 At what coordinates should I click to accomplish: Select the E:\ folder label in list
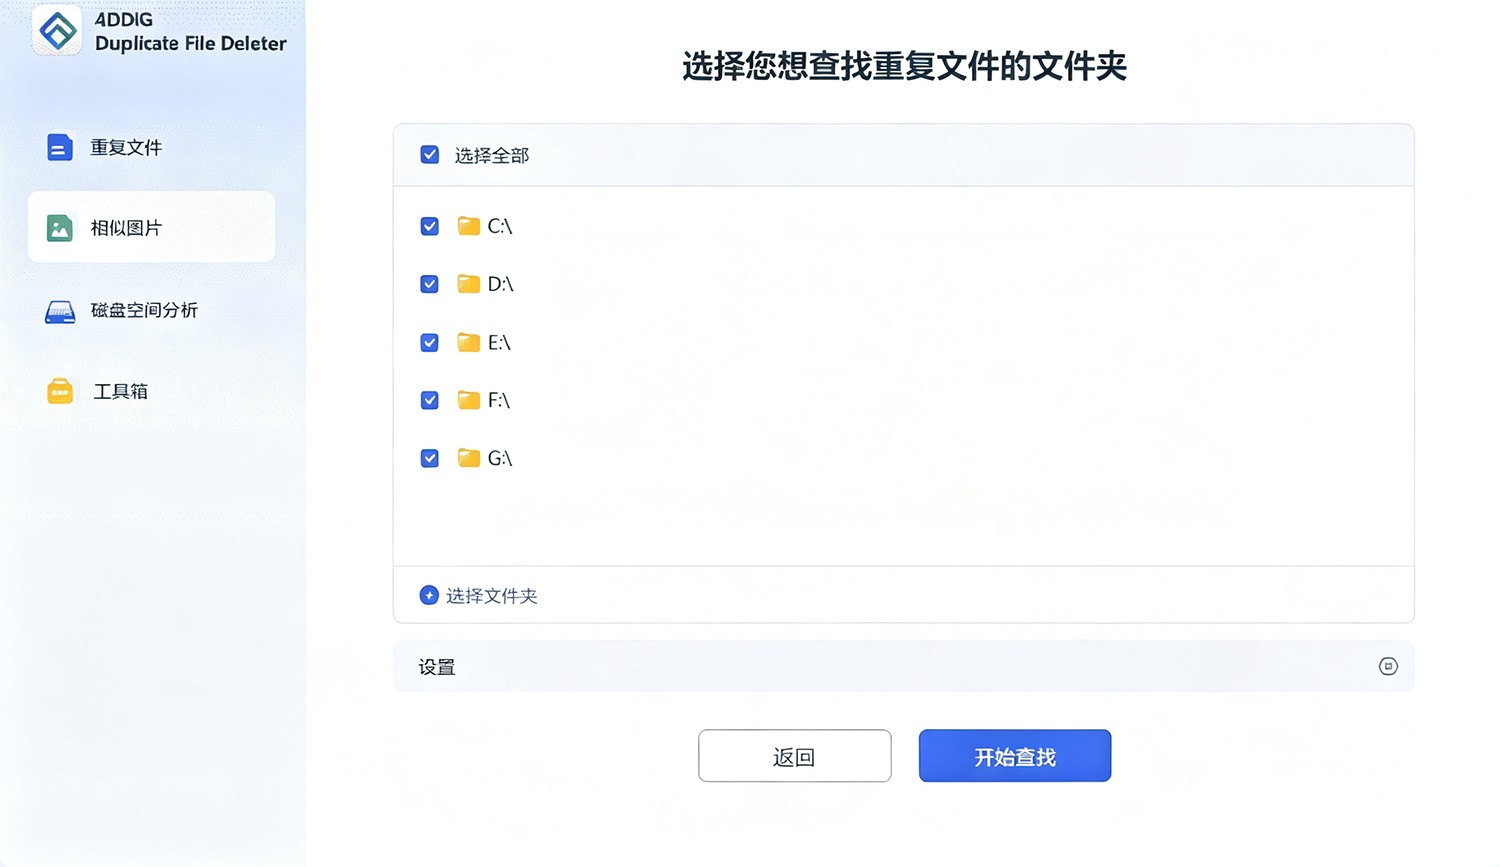tap(499, 343)
